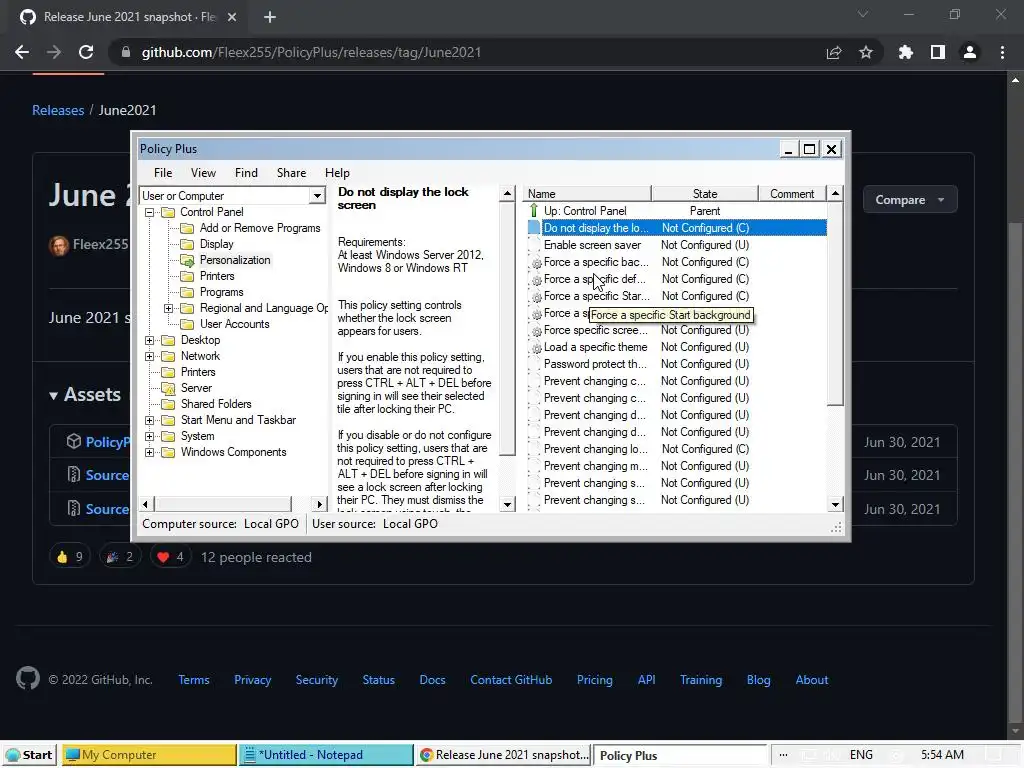
Task: Reload the GitHub page
Action: (x=86, y=52)
